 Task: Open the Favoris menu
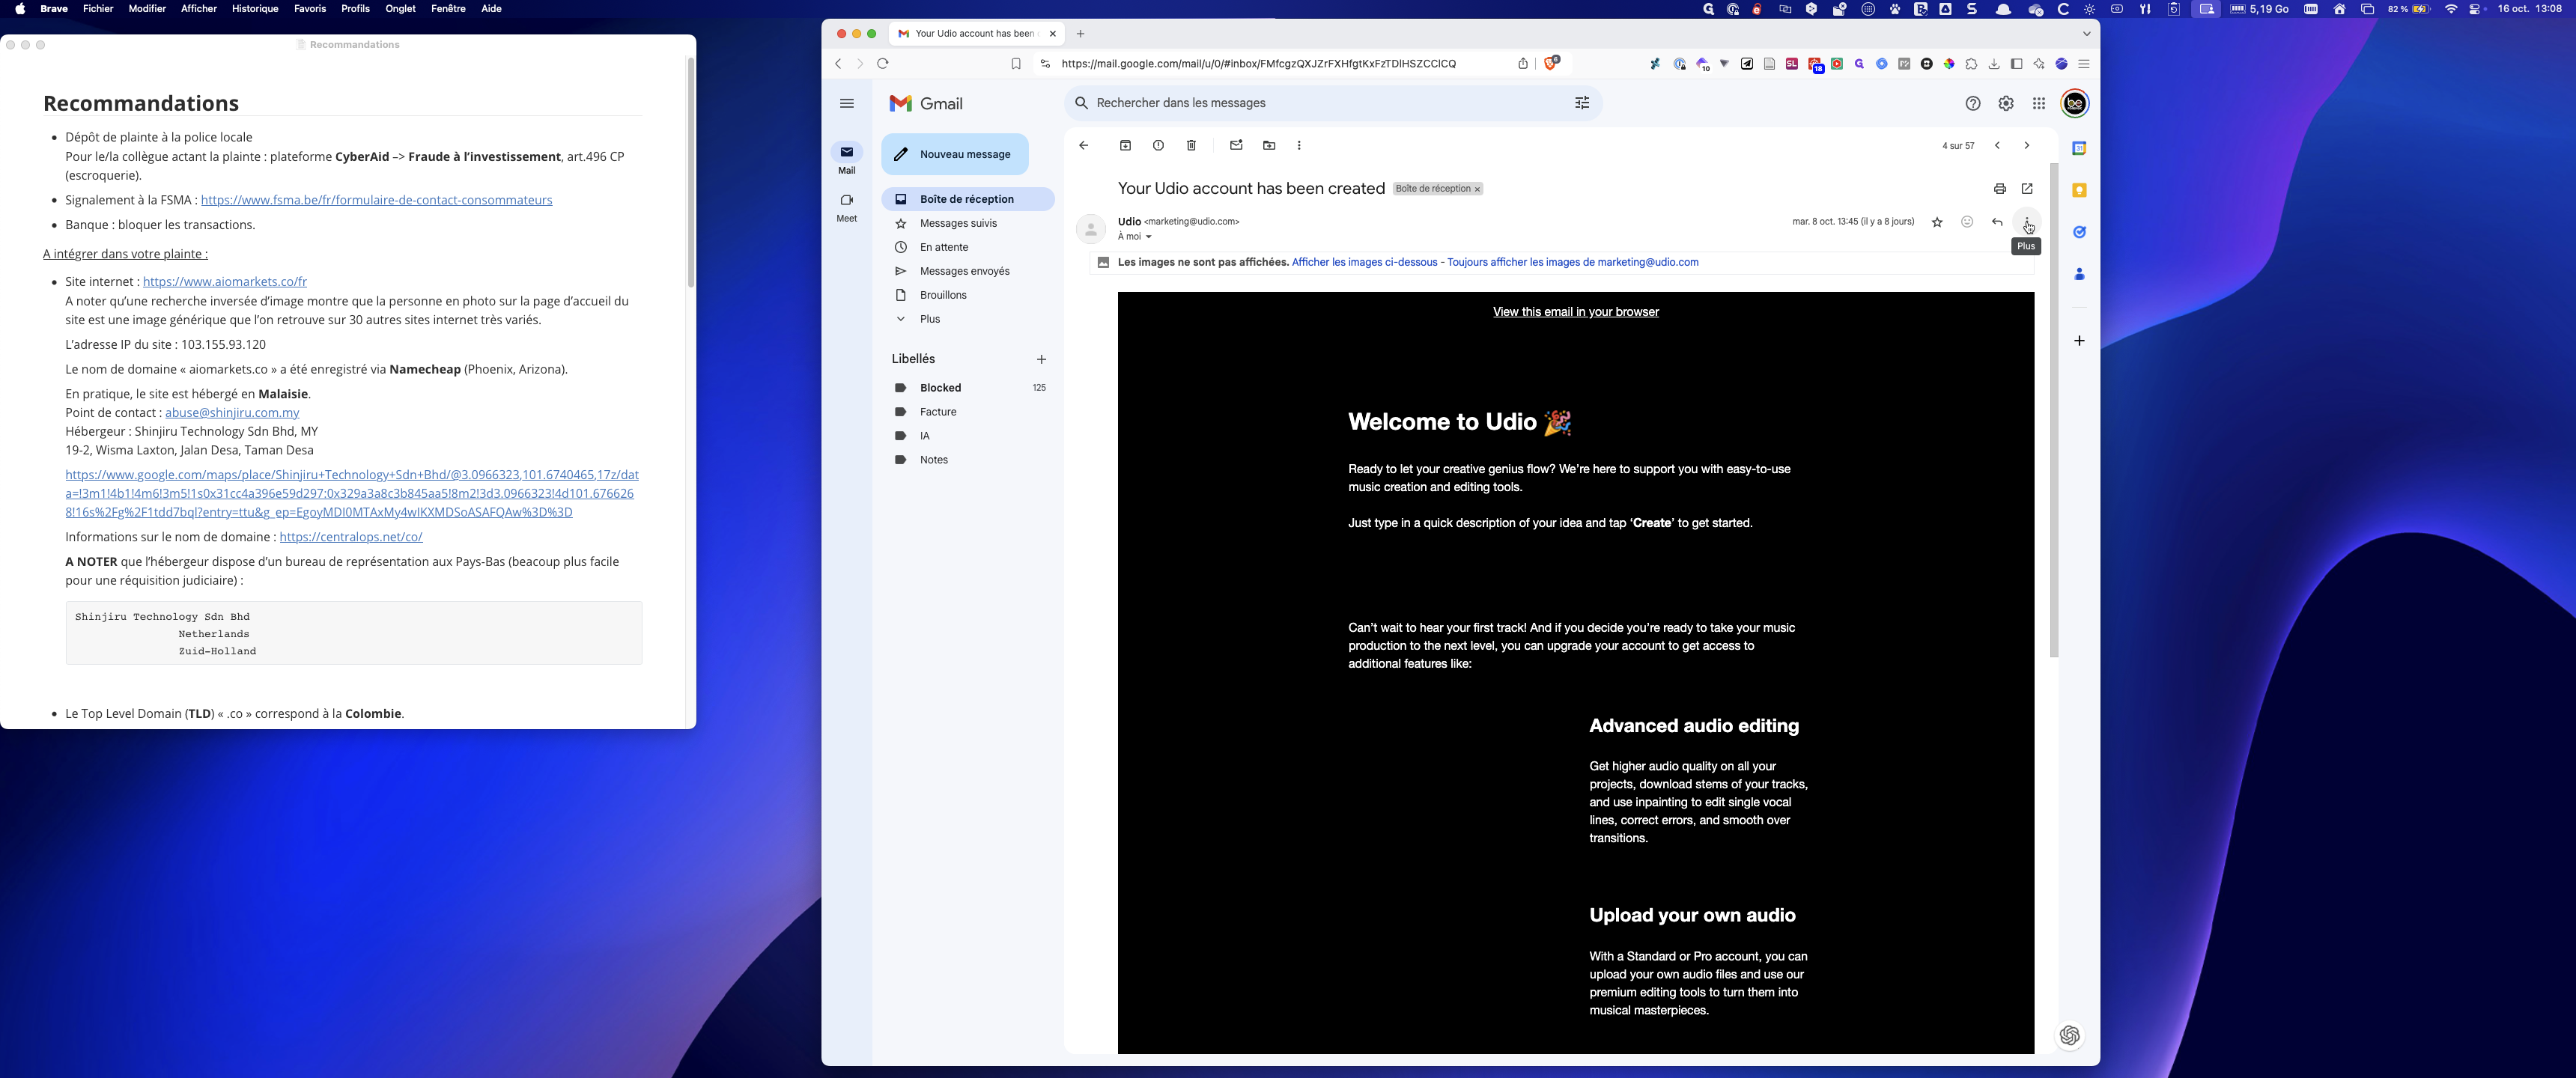coord(310,9)
